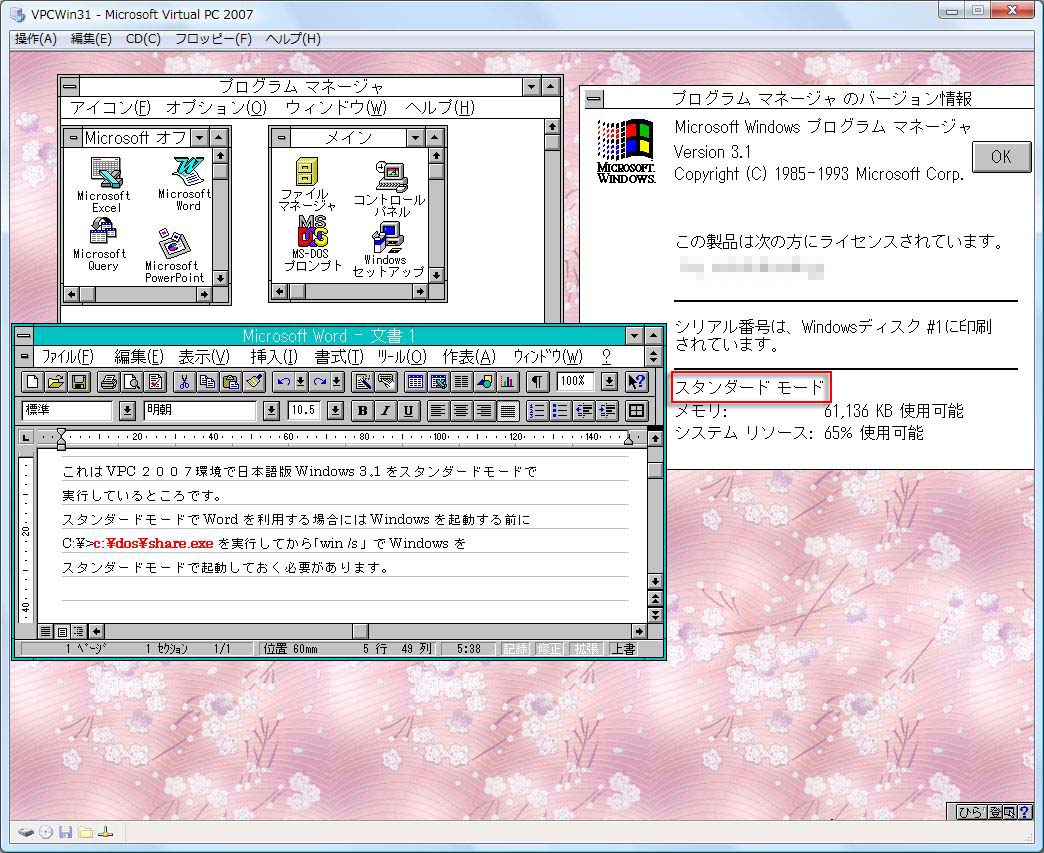This screenshot has height=853, width=1044.
Task: Toggle bulleted list formatting
Action: [x=560, y=411]
